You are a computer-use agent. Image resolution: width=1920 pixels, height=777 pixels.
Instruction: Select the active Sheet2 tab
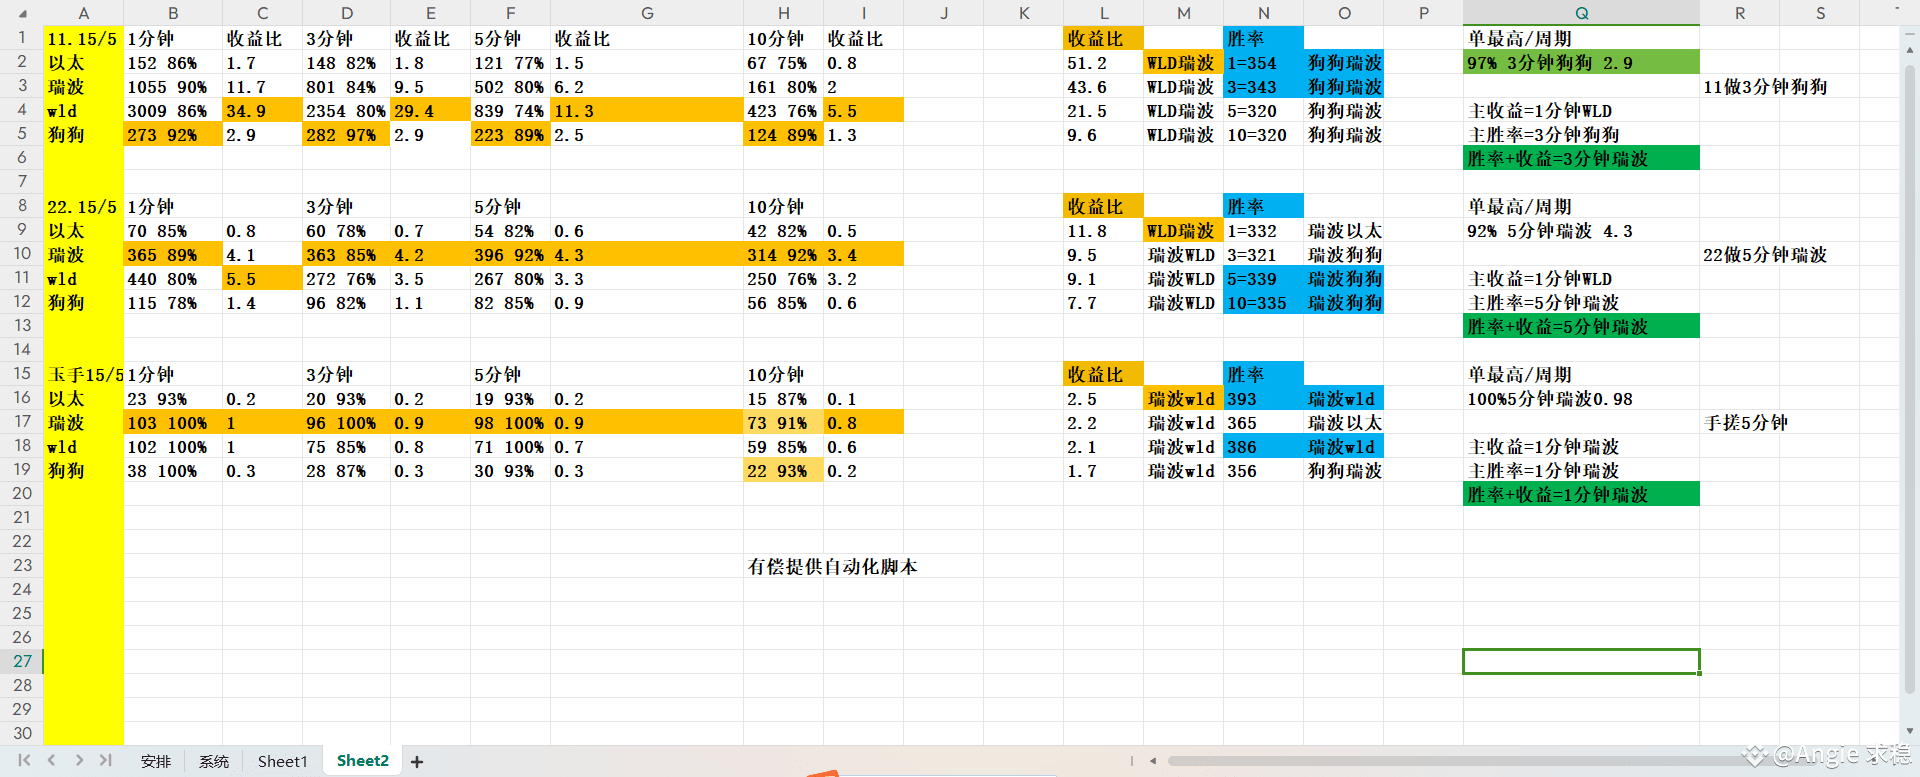pyautogui.click(x=363, y=760)
